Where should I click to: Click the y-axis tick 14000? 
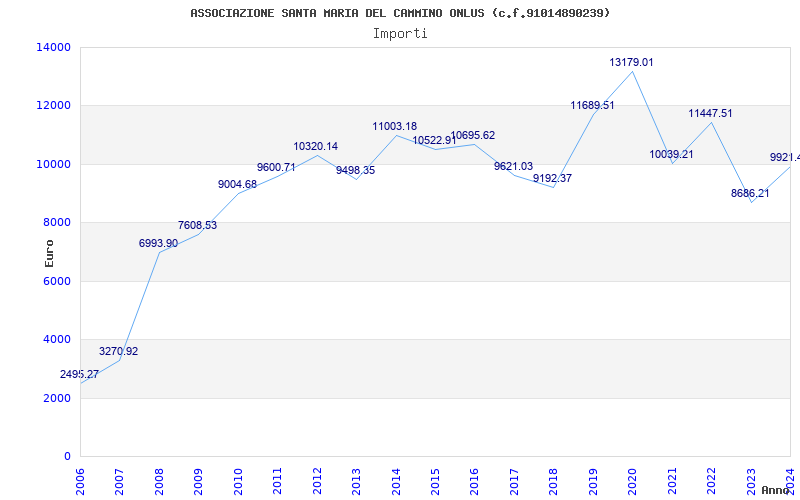point(53,47)
